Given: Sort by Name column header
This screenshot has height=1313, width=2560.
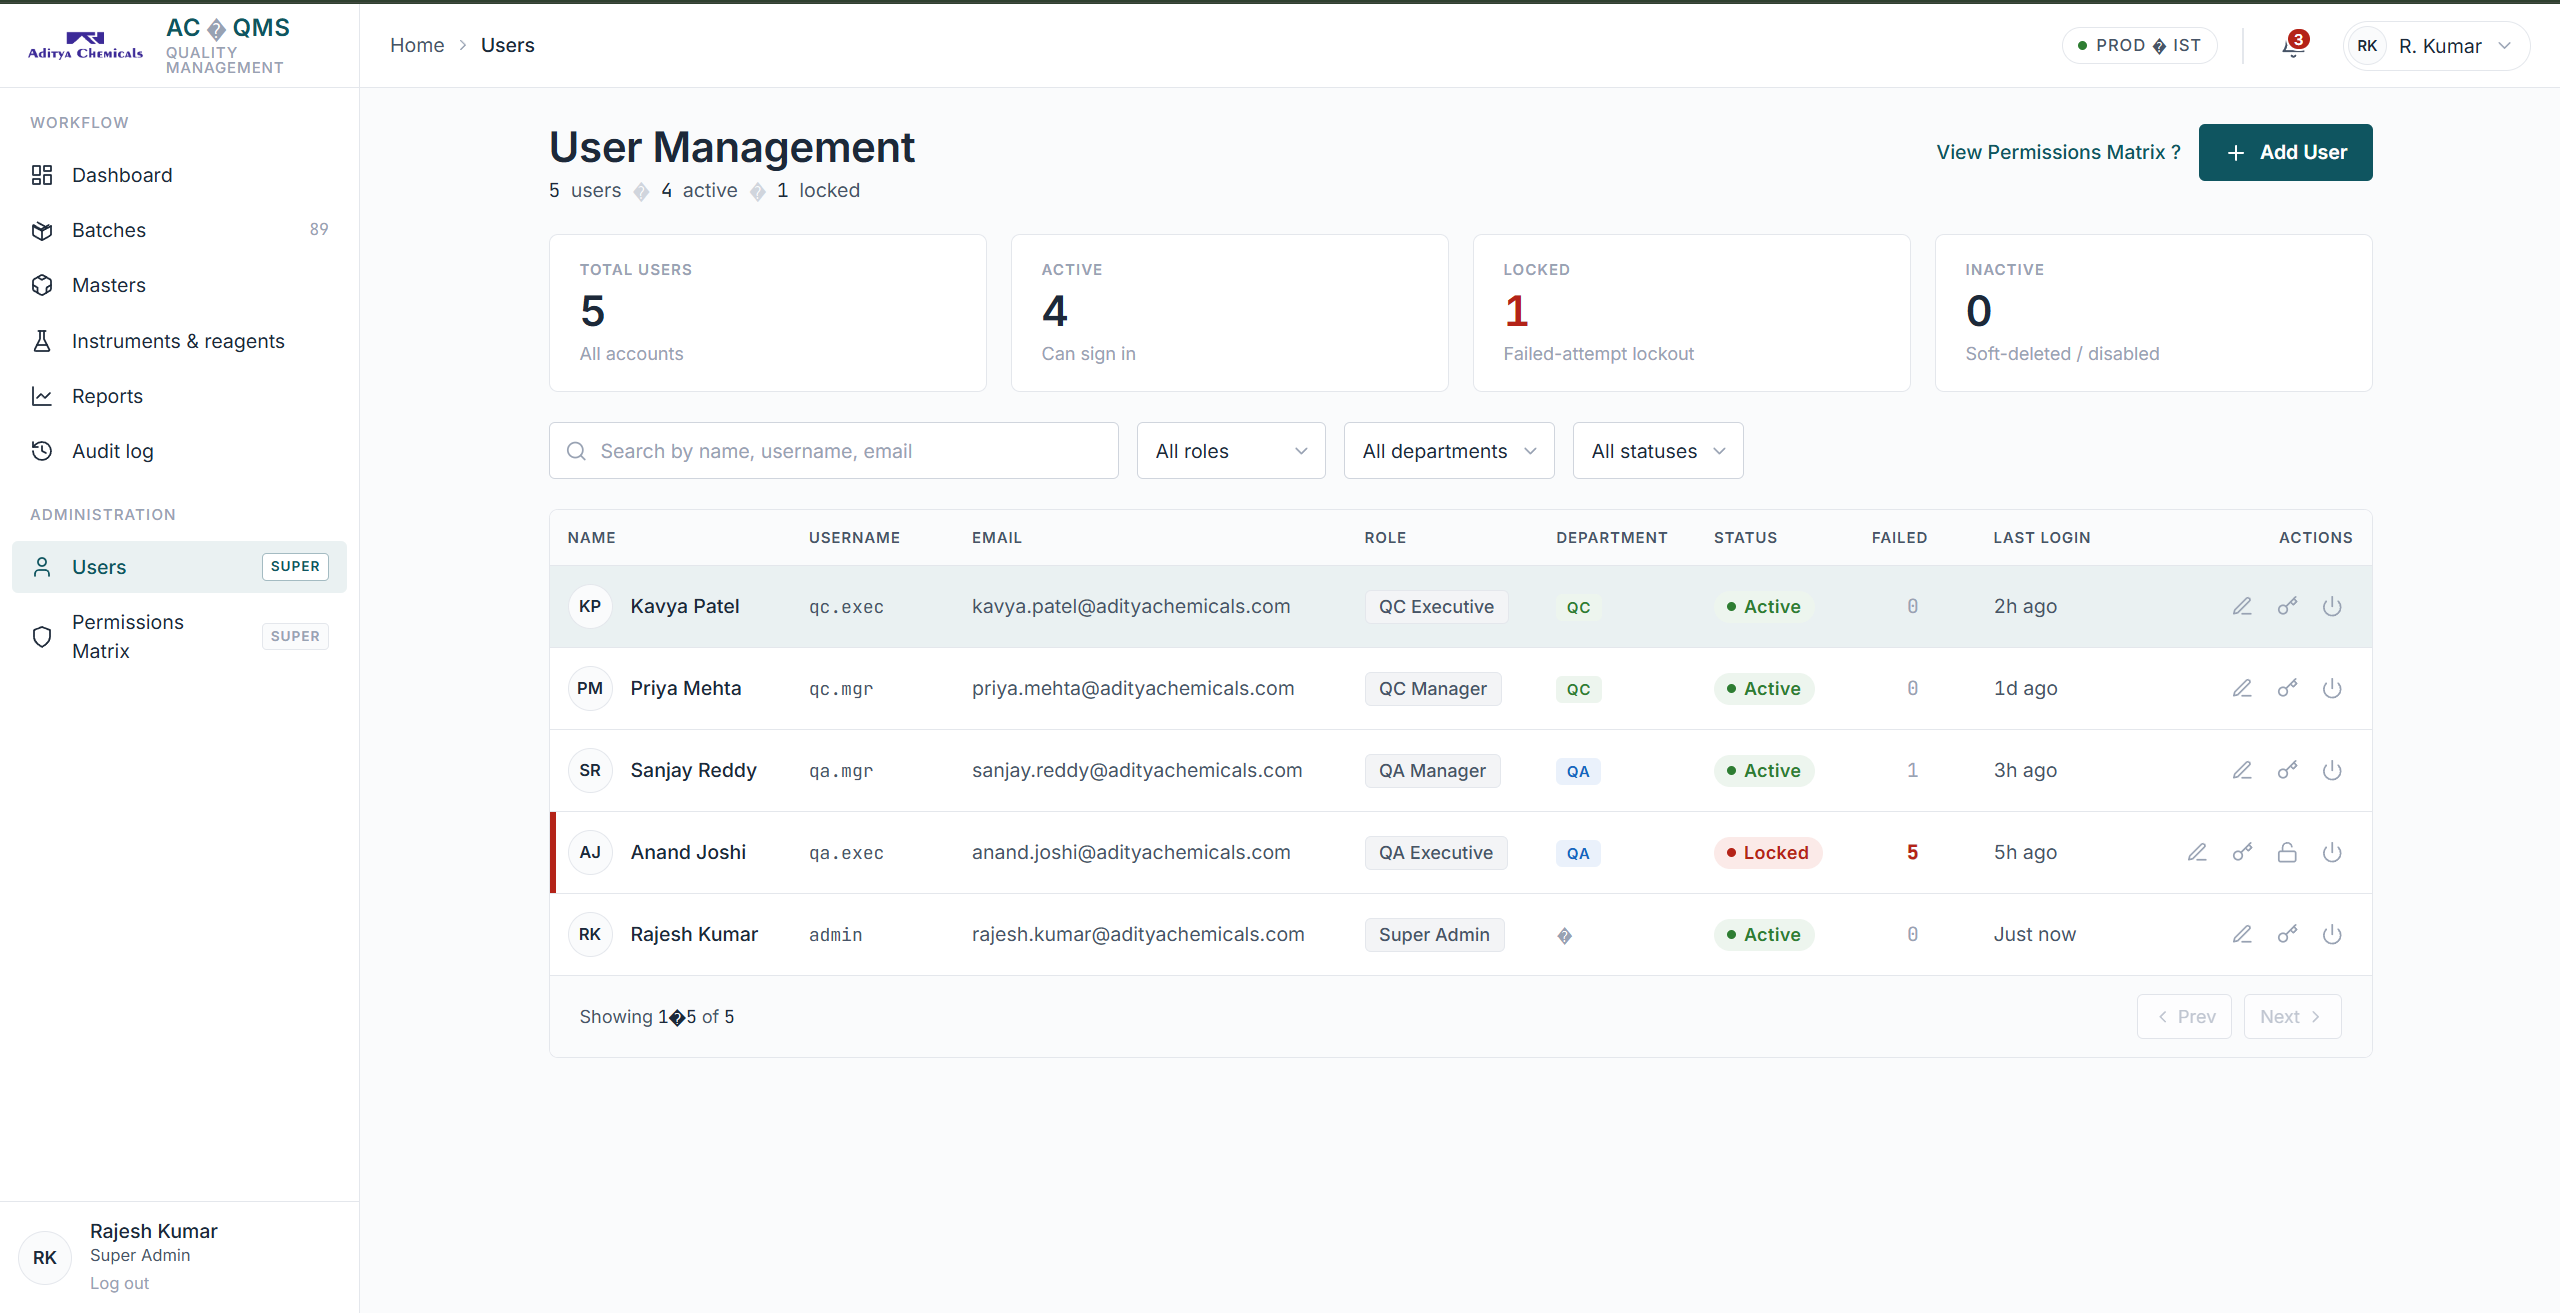Looking at the screenshot, I should (x=591, y=538).
